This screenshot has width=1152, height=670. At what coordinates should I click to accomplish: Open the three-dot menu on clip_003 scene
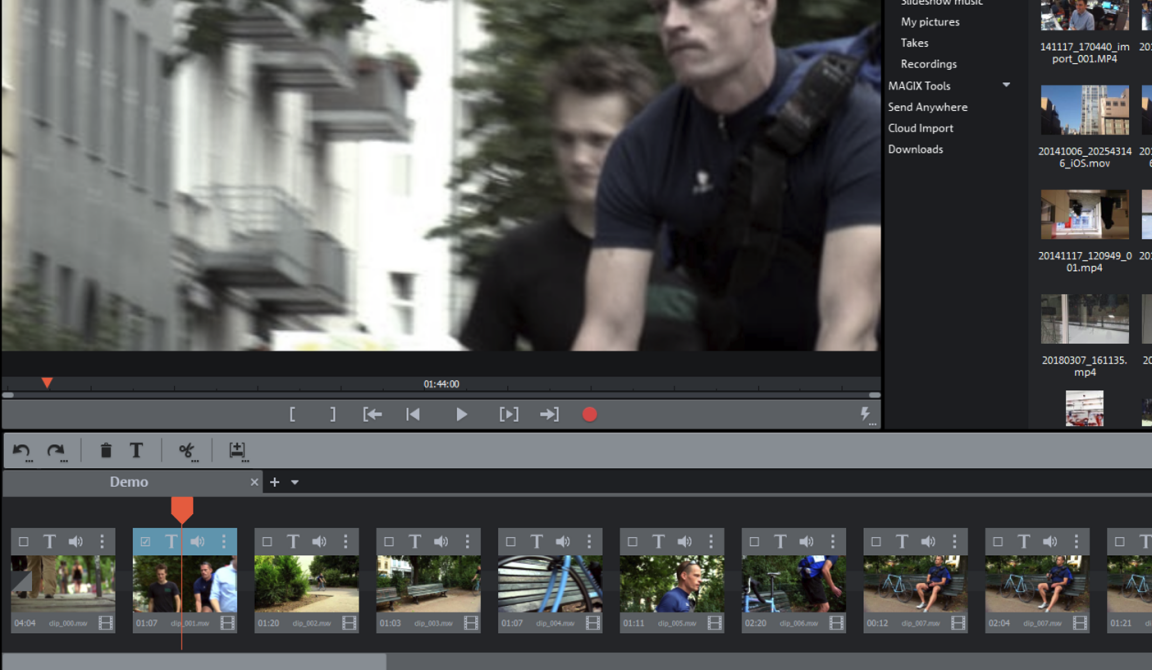coord(468,542)
